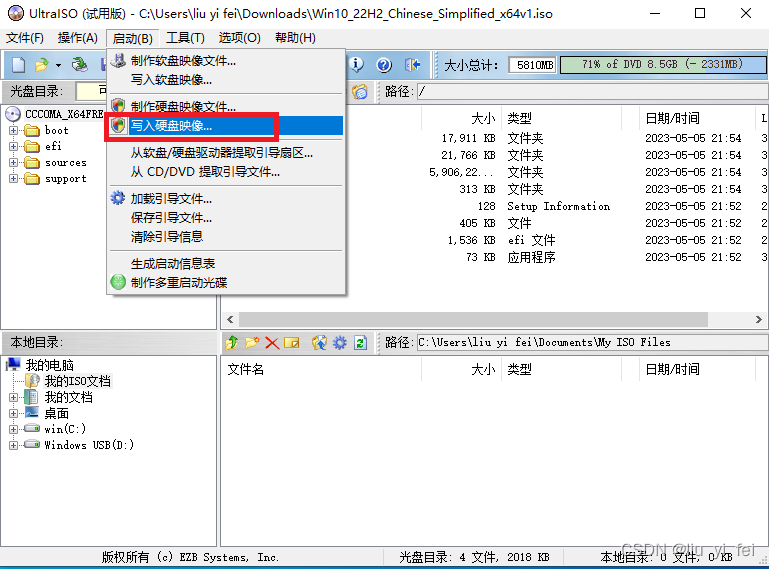Viewport: 769px width, 569px height.
Task: Click the Open CD/DVD drive toolbar icon
Action: click(79, 65)
